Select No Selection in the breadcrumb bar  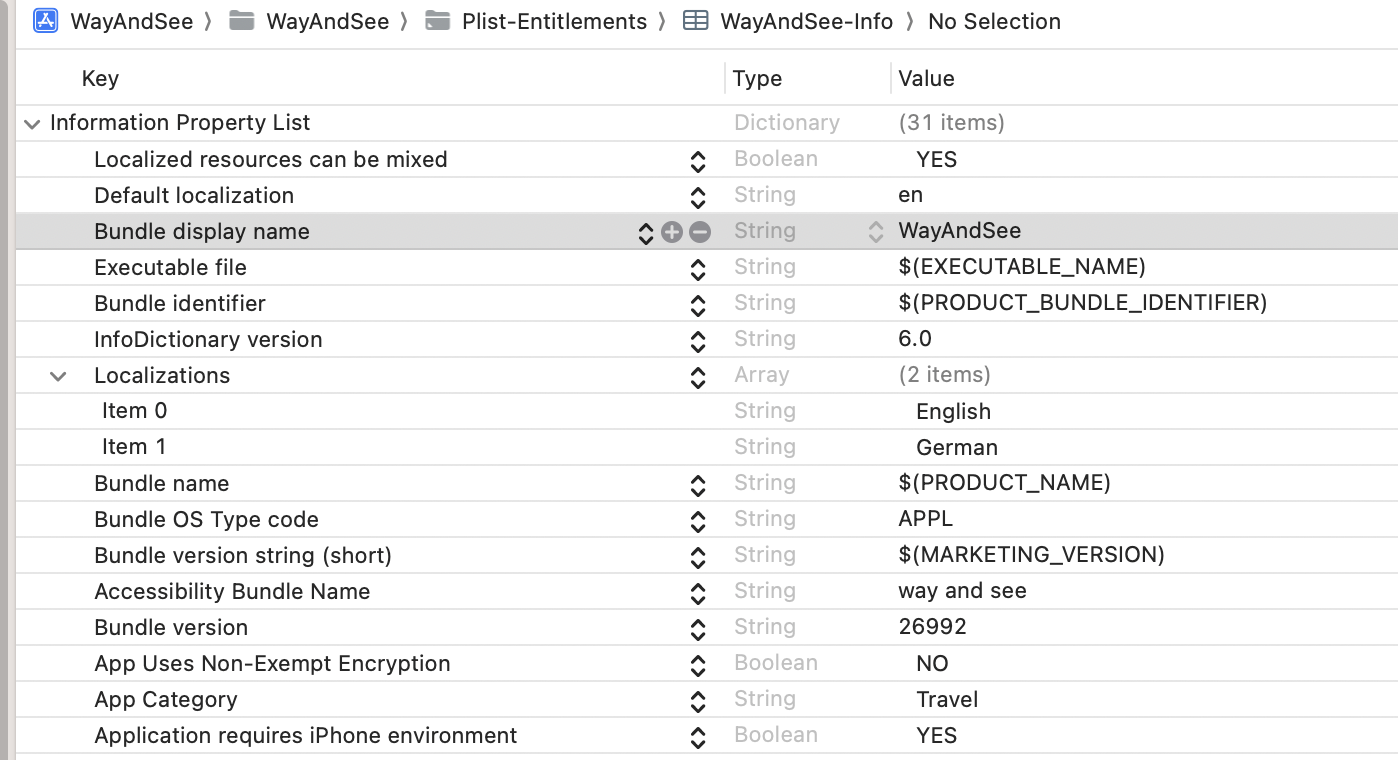coord(994,21)
